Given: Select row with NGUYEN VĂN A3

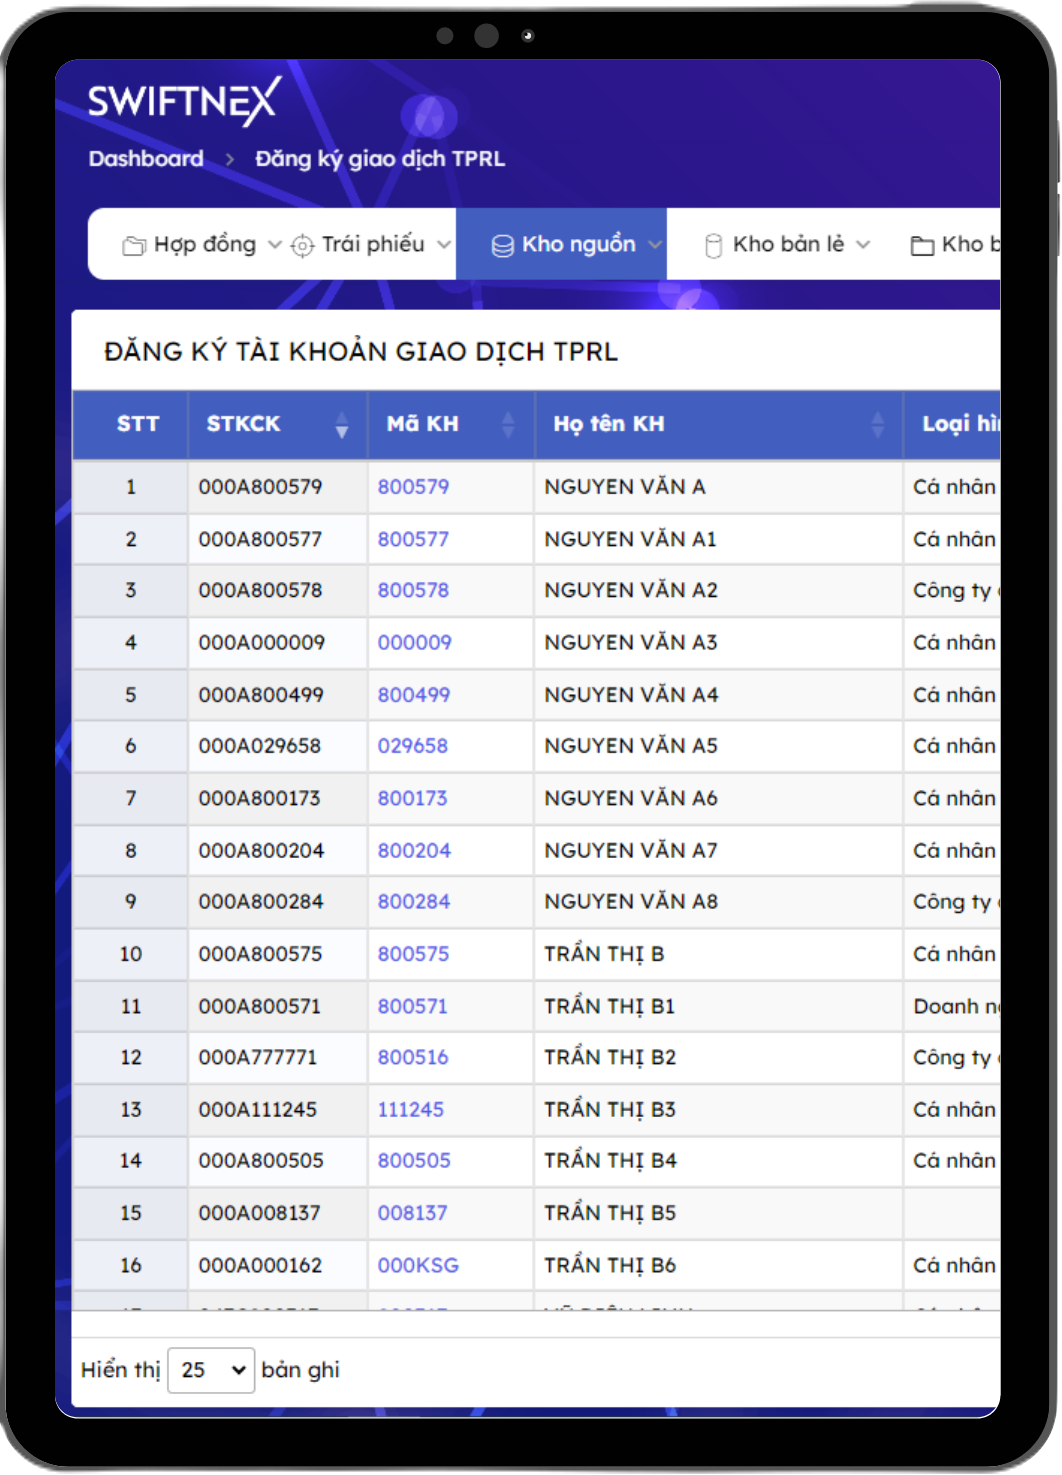Looking at the screenshot, I should (630, 643).
